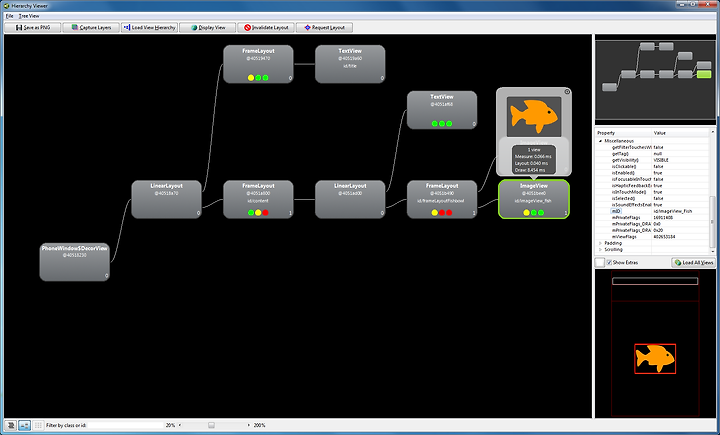This screenshot has width=720, height=435.
Task: Select the TextView @4051af68 node
Action: click(442, 110)
